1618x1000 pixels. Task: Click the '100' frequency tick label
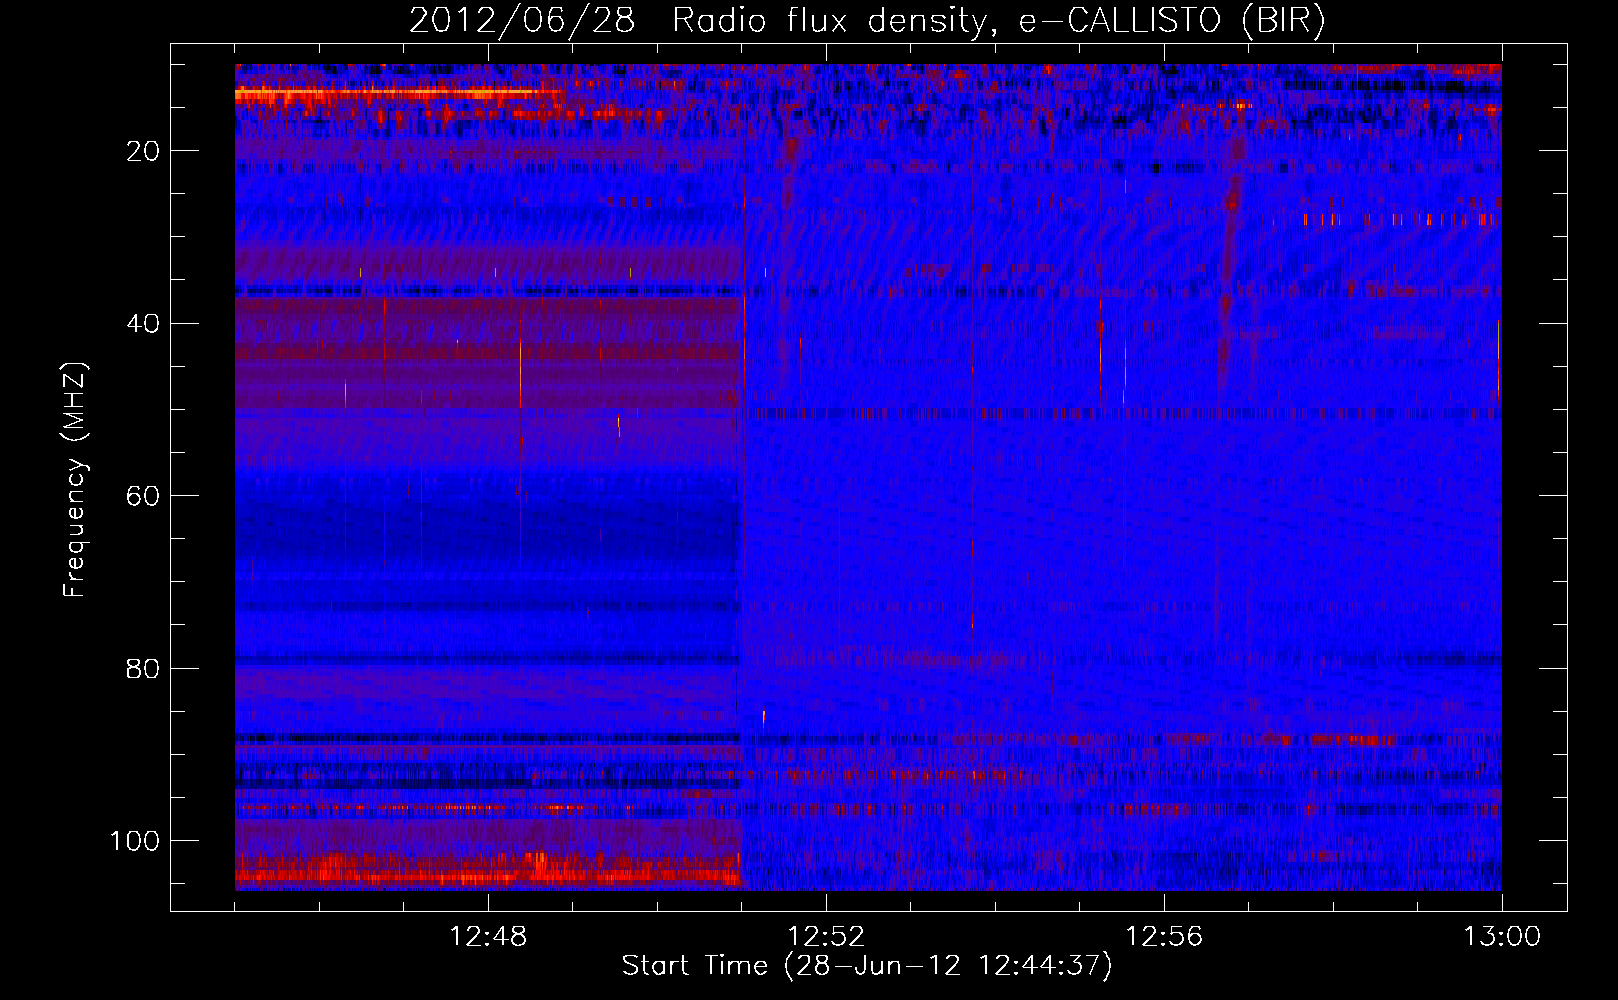pos(136,841)
